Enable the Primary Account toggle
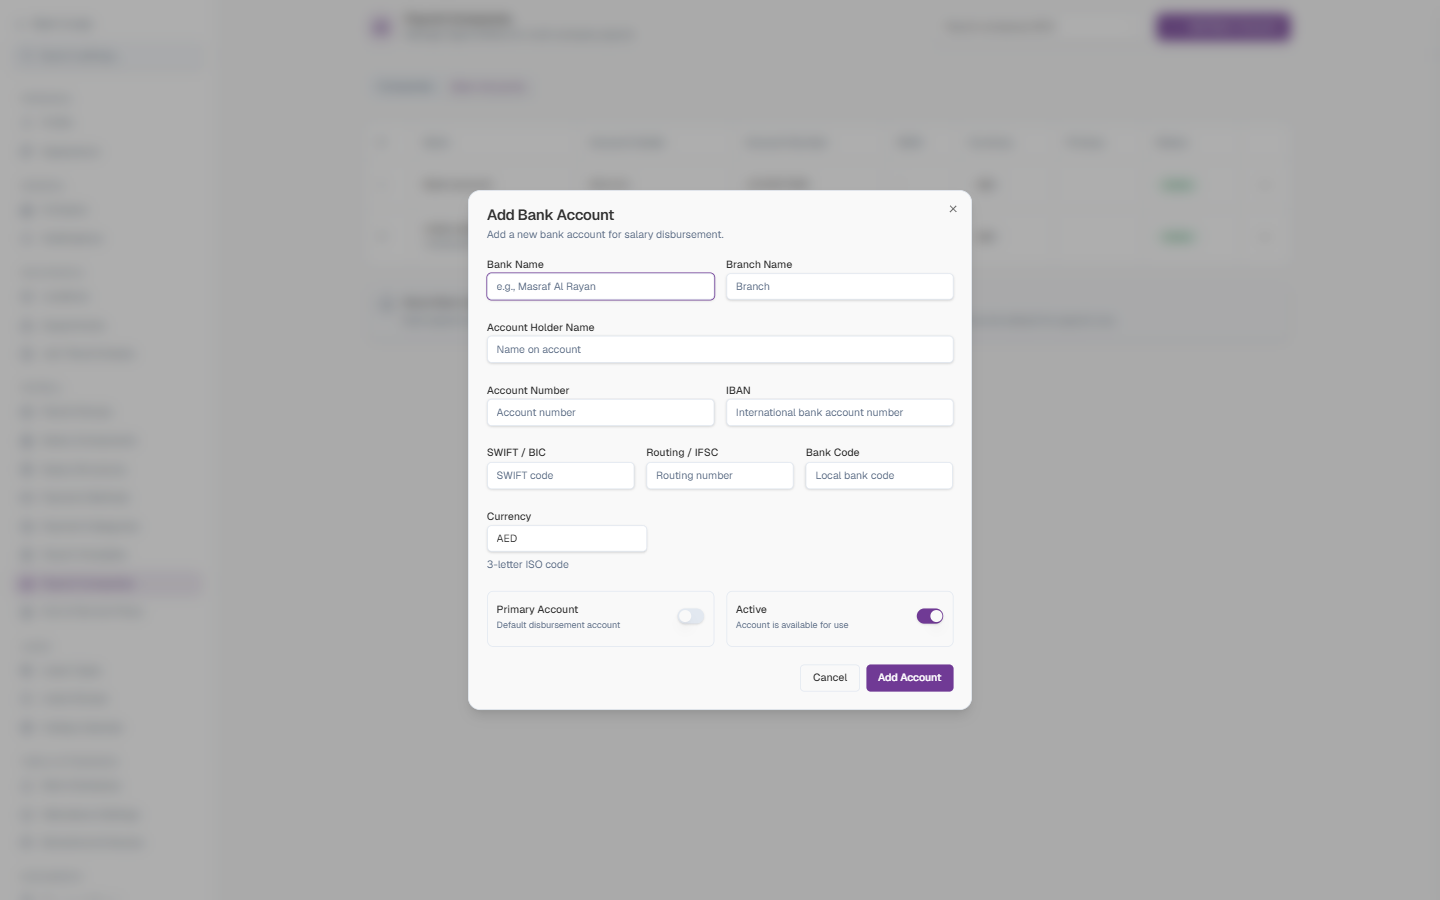Viewport: 1440px width, 900px height. pos(690,617)
